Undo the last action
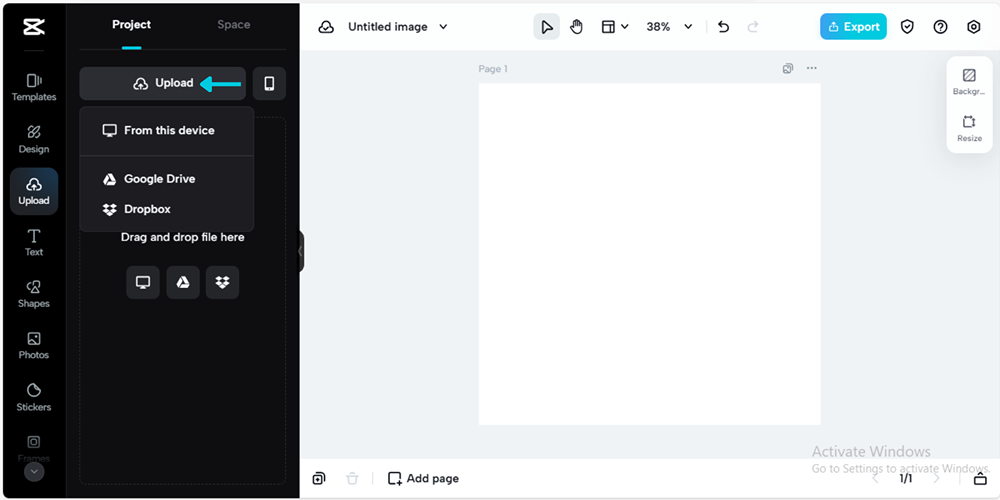 coord(723,27)
